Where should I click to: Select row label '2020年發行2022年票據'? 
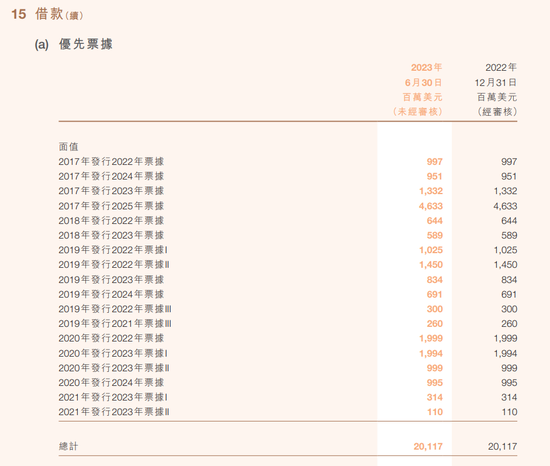click(111, 338)
